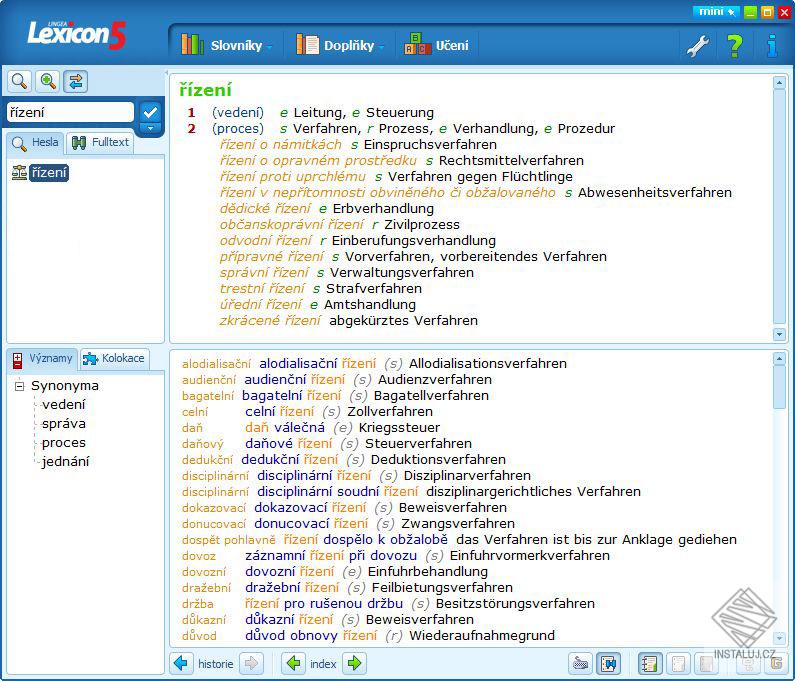
Task: Click the magnifier search icon
Action: click(x=19, y=81)
